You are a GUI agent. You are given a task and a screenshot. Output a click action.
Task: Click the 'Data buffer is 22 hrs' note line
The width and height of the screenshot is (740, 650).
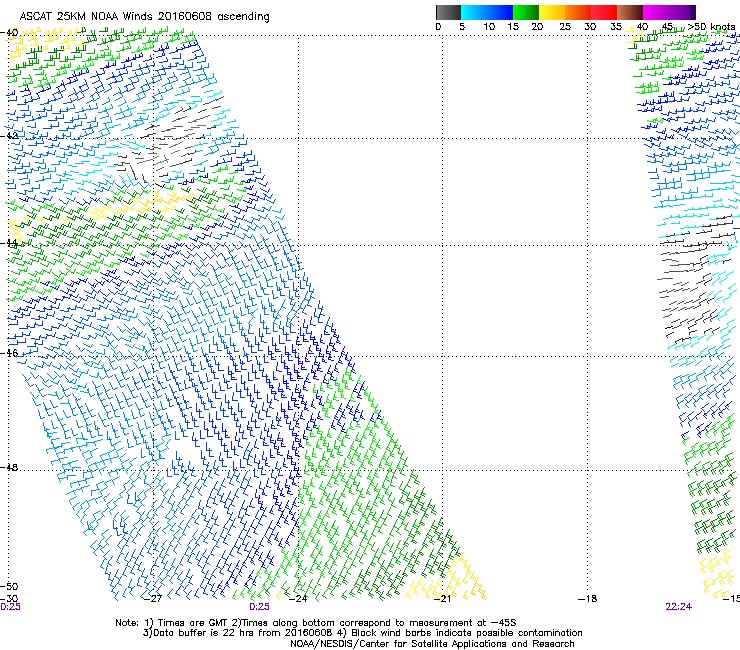point(363,633)
